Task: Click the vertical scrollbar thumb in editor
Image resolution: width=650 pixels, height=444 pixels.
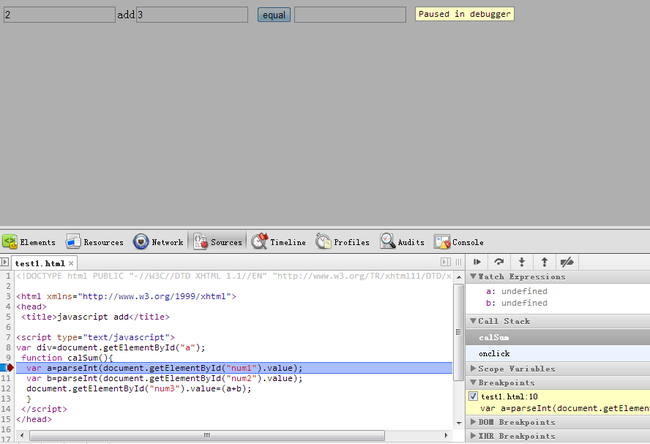Action: [x=458, y=332]
